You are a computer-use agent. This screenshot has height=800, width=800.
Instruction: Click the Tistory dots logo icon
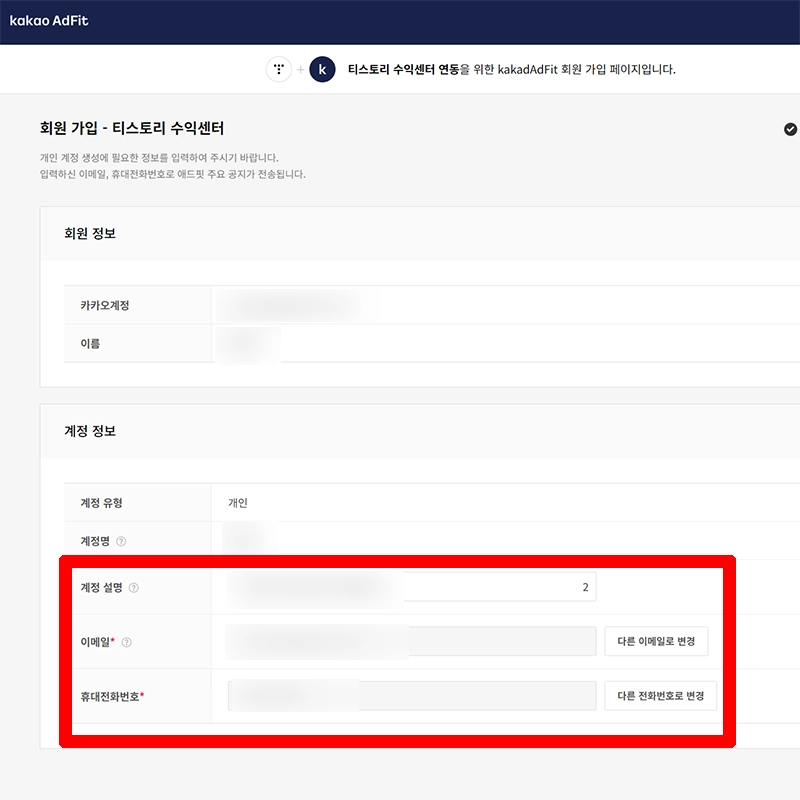click(x=279, y=69)
